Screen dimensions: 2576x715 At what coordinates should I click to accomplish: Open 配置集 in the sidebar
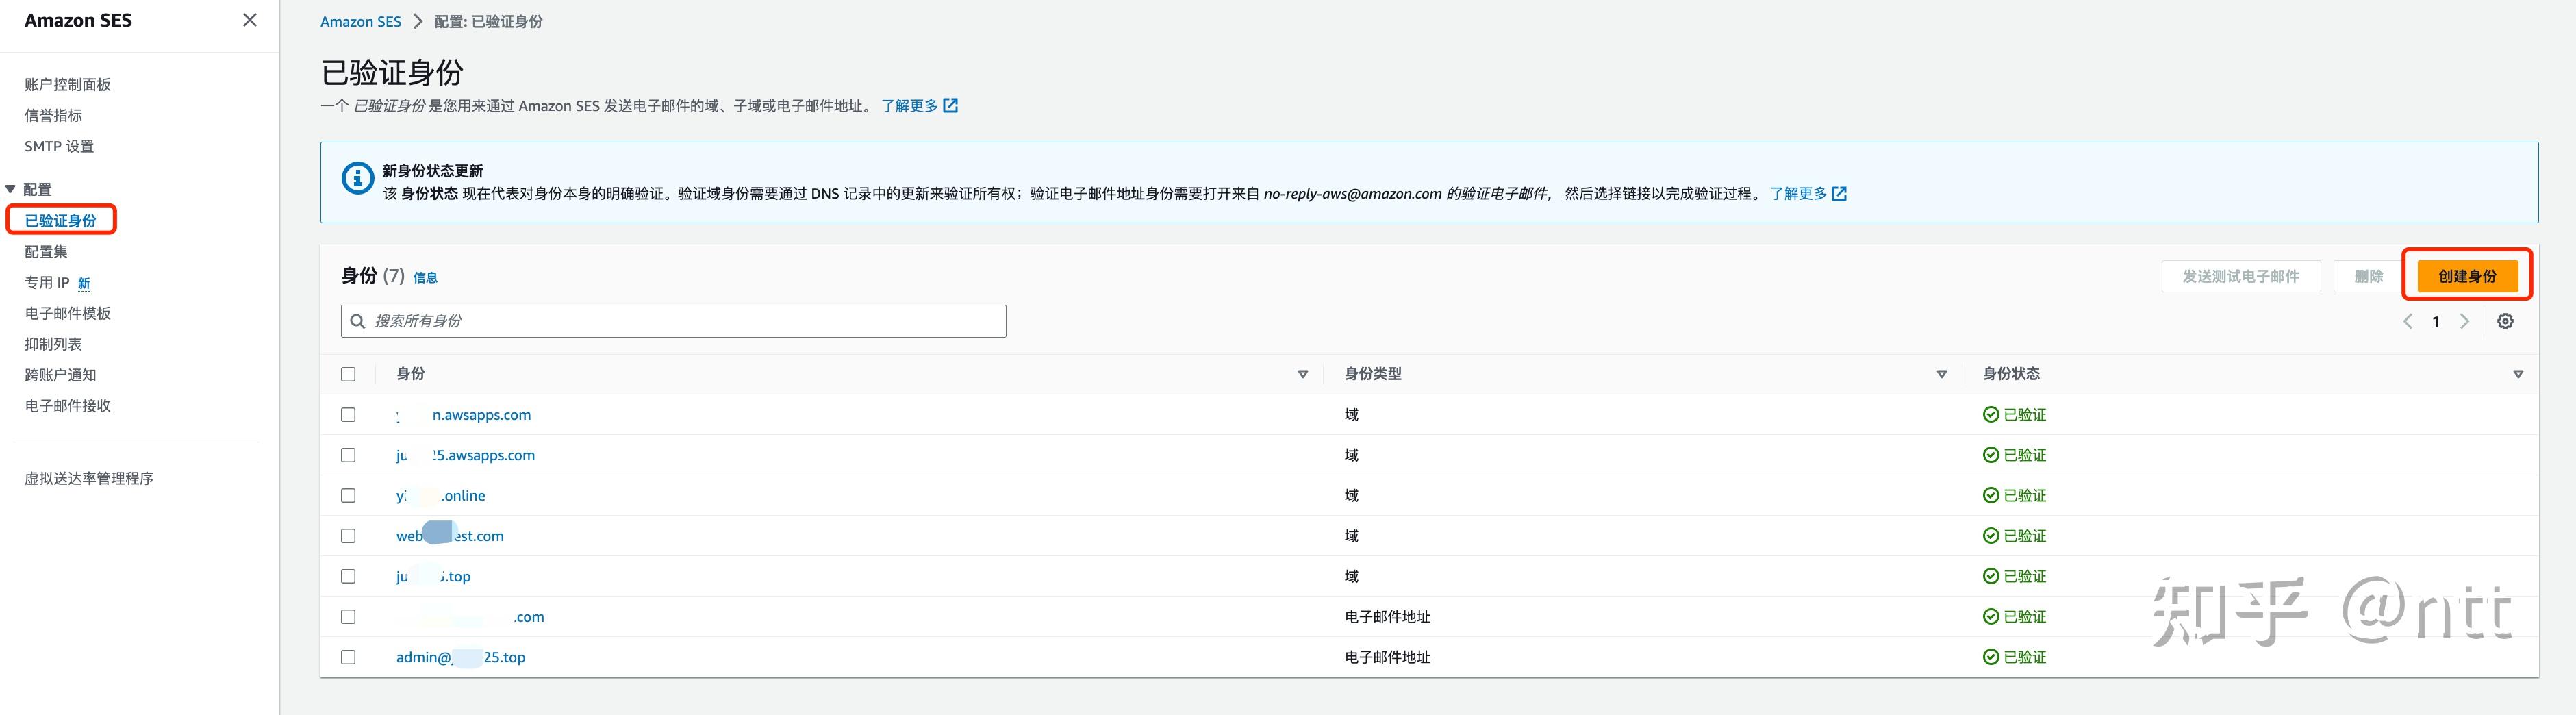tap(46, 252)
